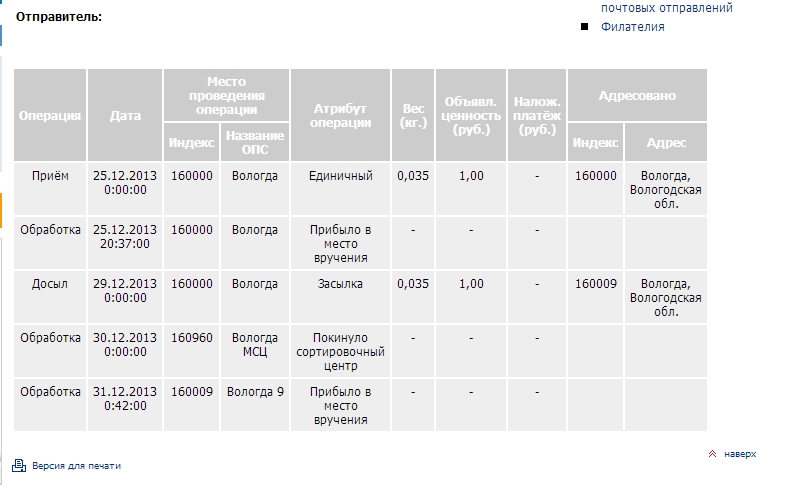Select the Досыл operation cell
The width and height of the screenshot is (787, 485).
coord(50,284)
